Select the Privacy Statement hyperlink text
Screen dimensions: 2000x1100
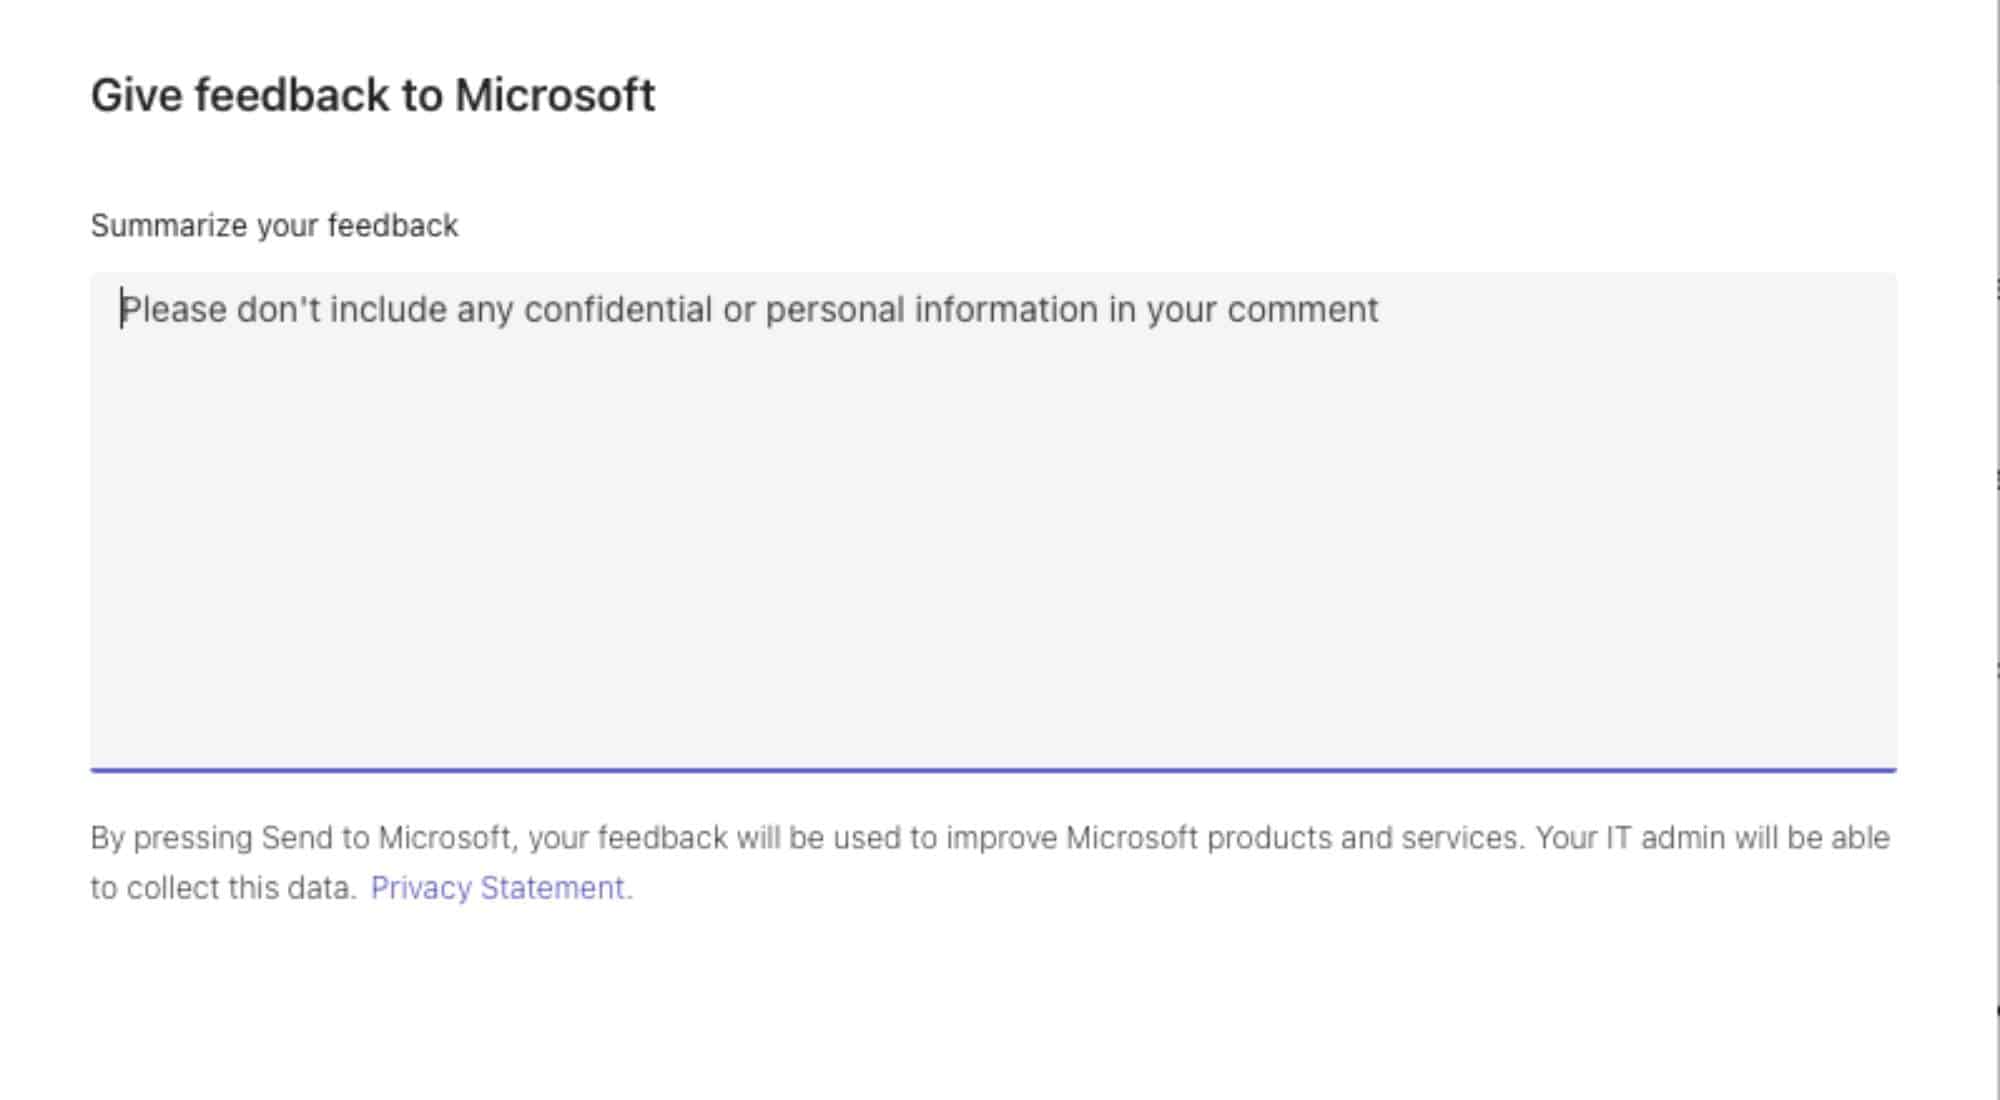coord(500,887)
